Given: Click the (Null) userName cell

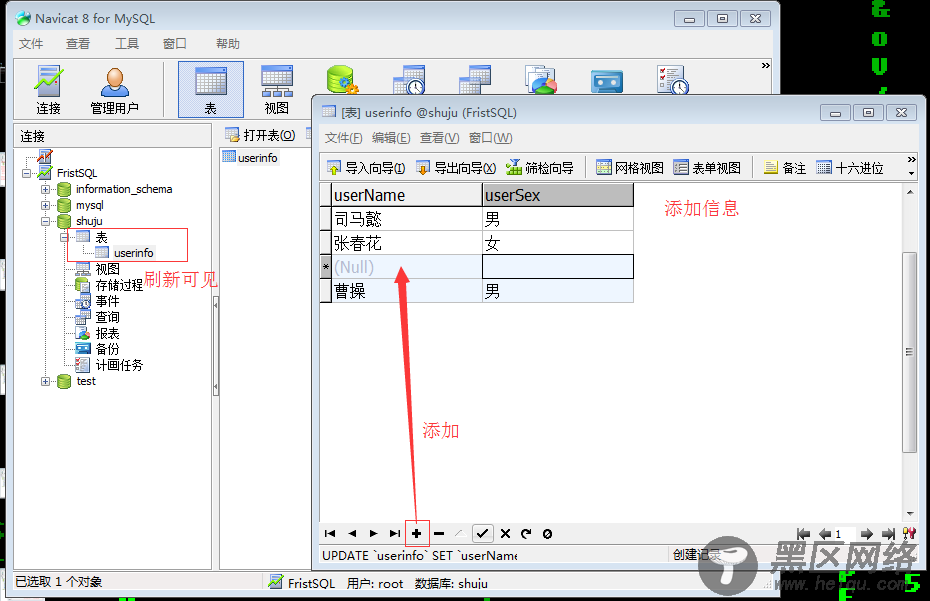Looking at the screenshot, I should (407, 267).
